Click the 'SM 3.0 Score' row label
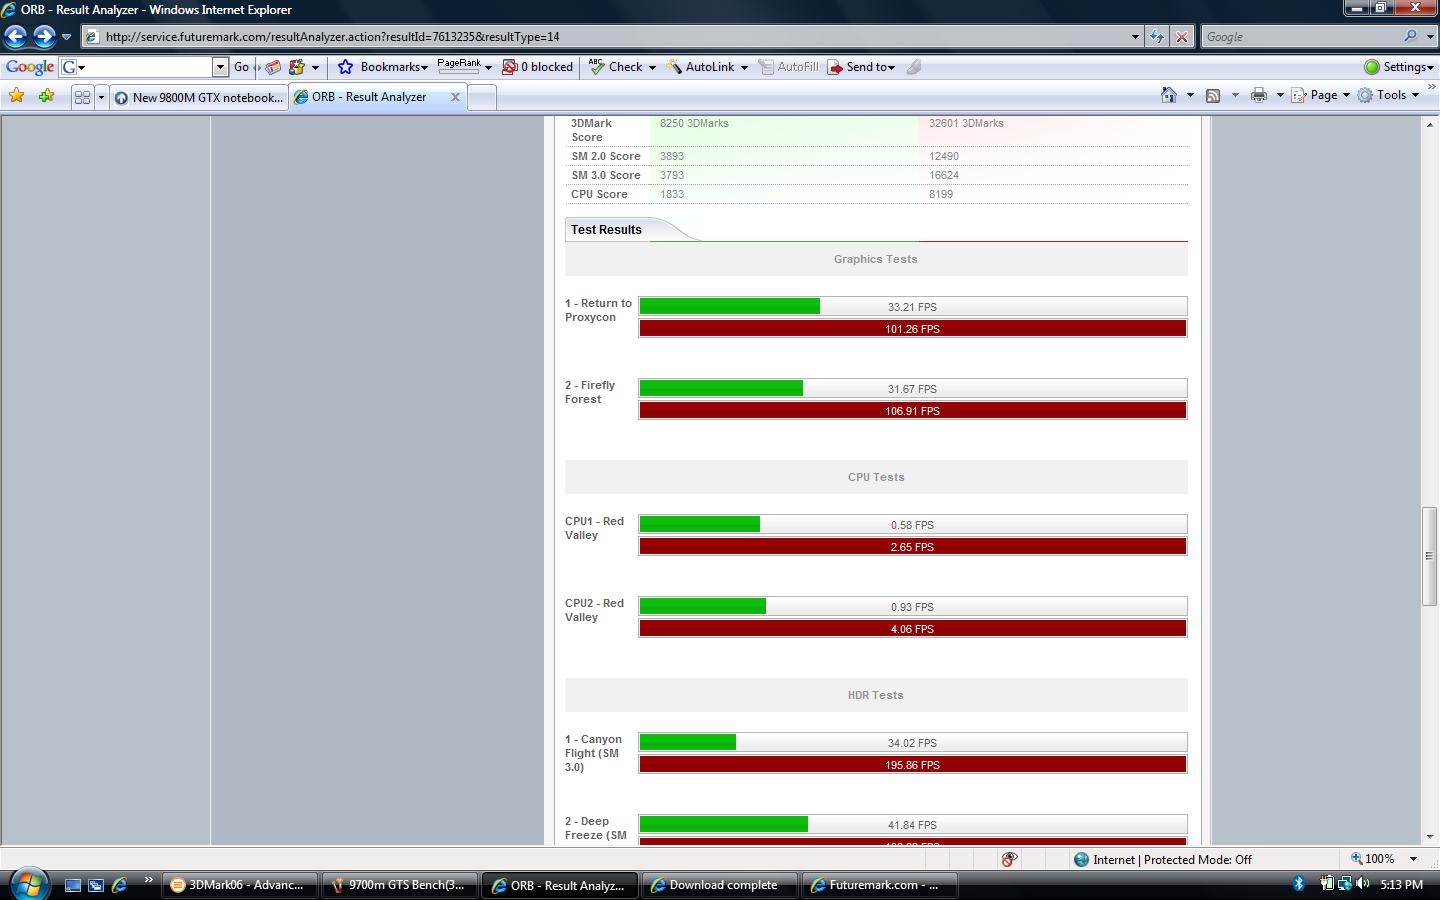Image resolution: width=1440 pixels, height=900 pixels. click(606, 175)
